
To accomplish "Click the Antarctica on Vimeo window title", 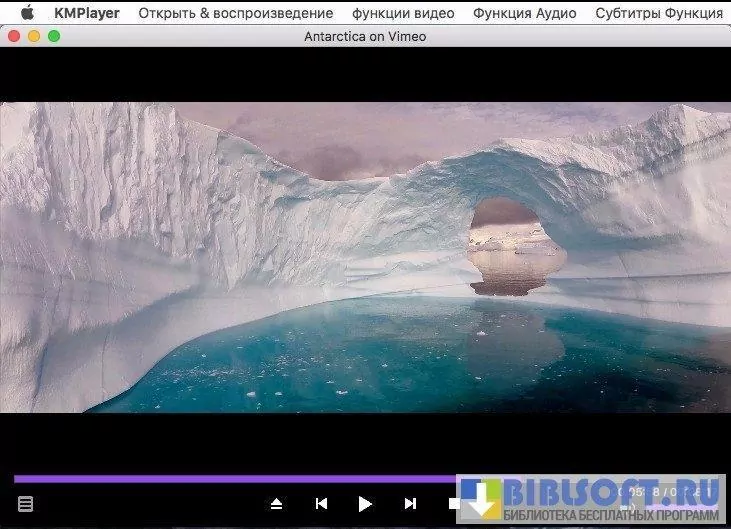I will click(x=365, y=36).
